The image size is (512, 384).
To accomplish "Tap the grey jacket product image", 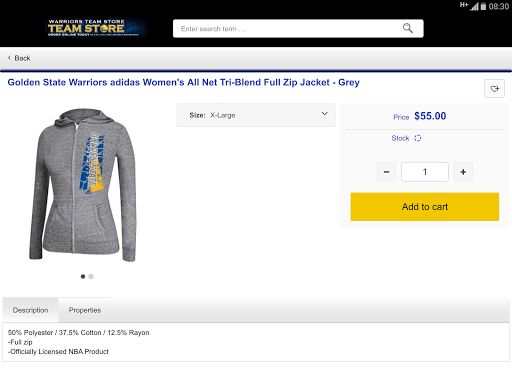I will (x=83, y=185).
